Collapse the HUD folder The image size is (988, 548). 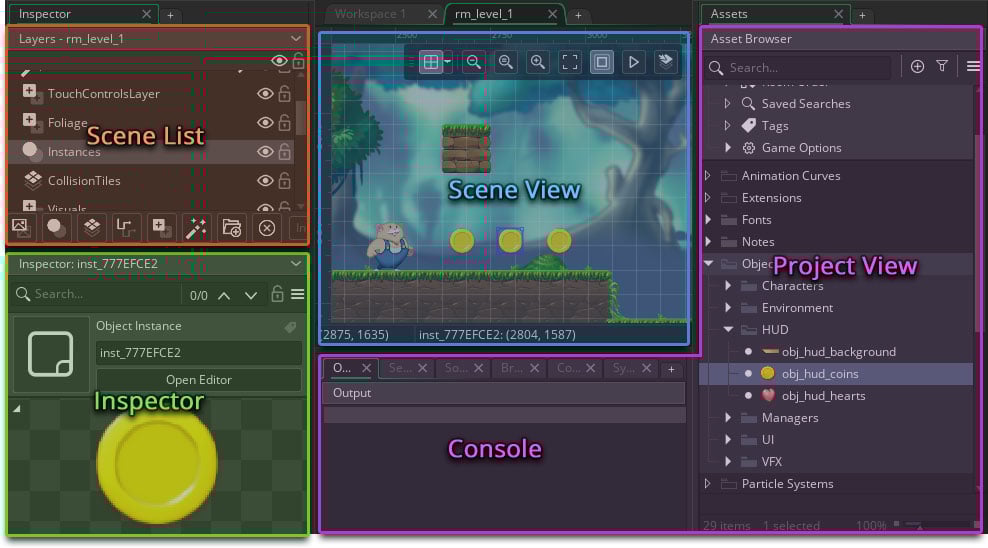tap(728, 329)
